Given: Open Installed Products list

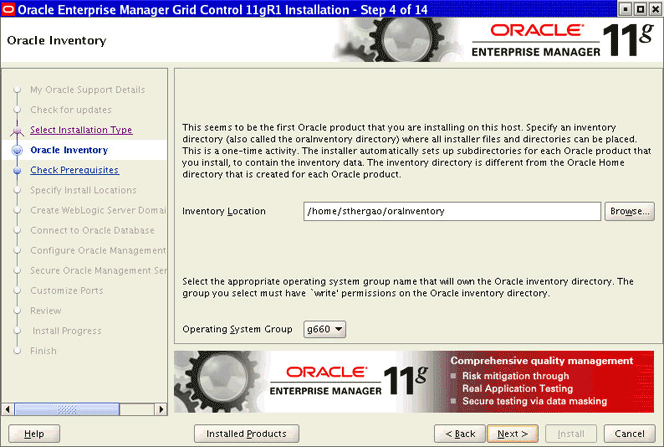Looking at the screenshot, I should [x=246, y=434].
